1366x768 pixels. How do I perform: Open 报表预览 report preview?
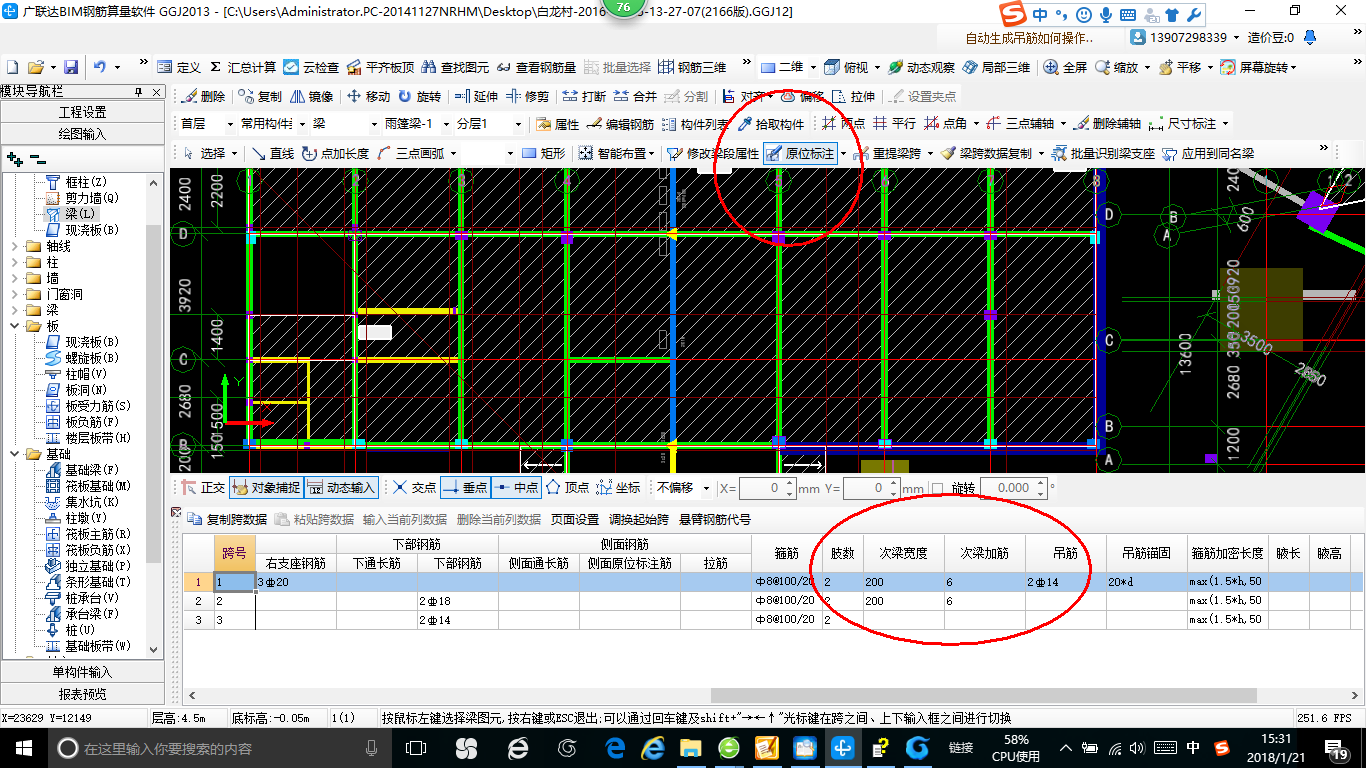[x=81, y=693]
